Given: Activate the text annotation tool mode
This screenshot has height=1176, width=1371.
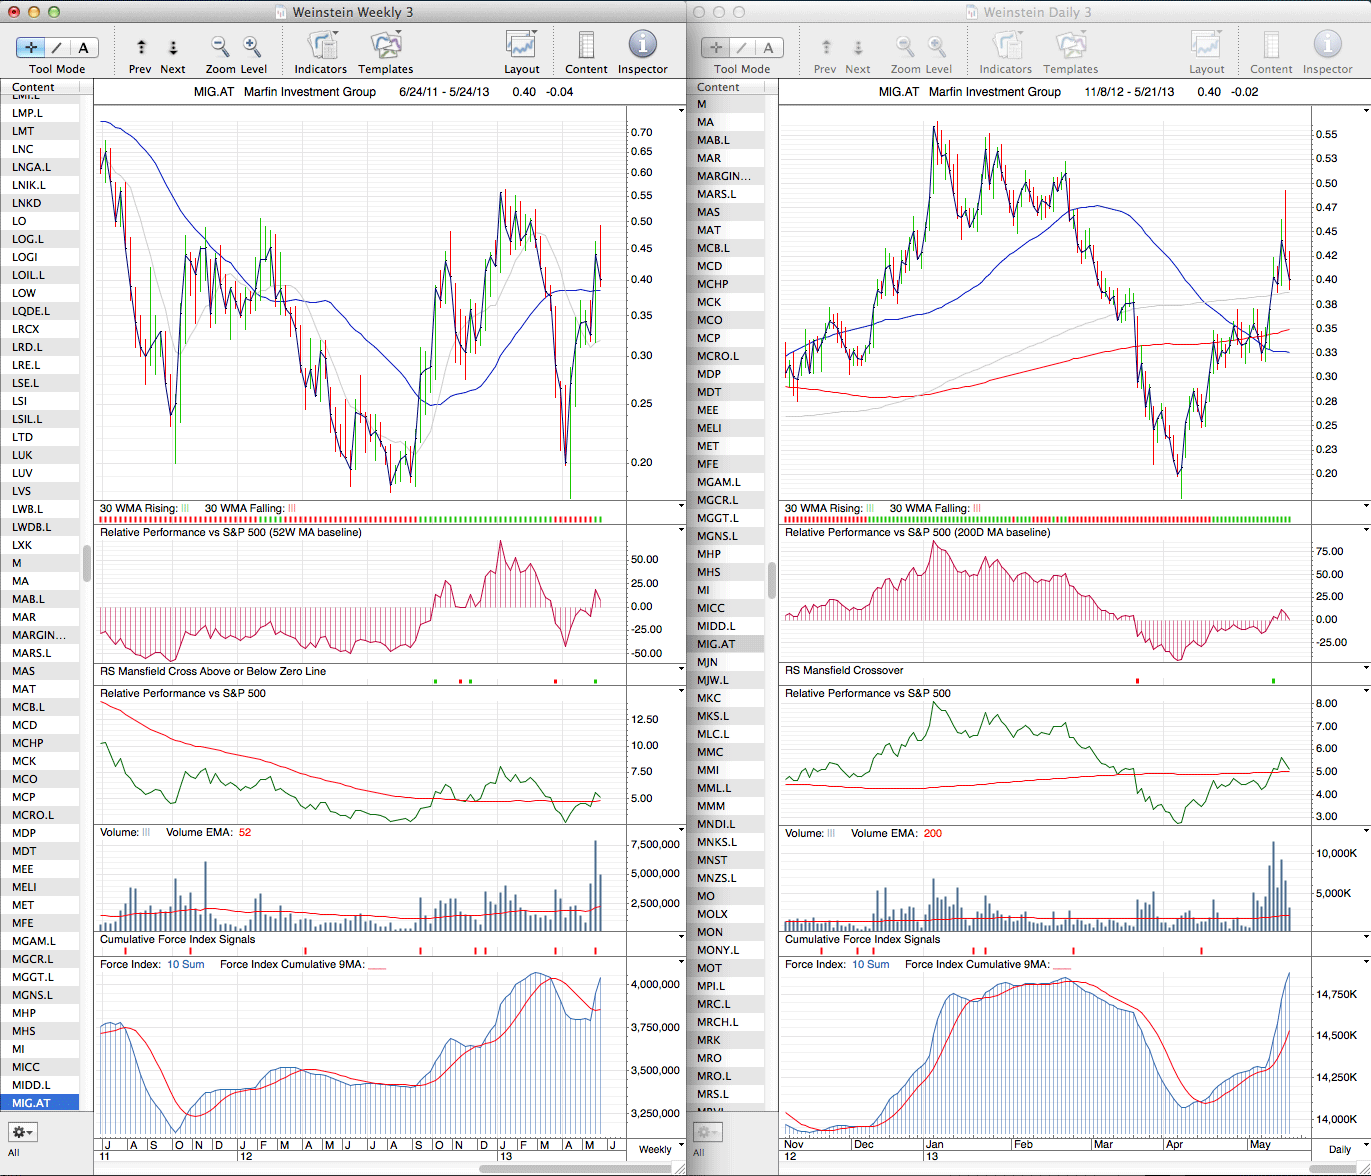Looking at the screenshot, I should click(83, 47).
